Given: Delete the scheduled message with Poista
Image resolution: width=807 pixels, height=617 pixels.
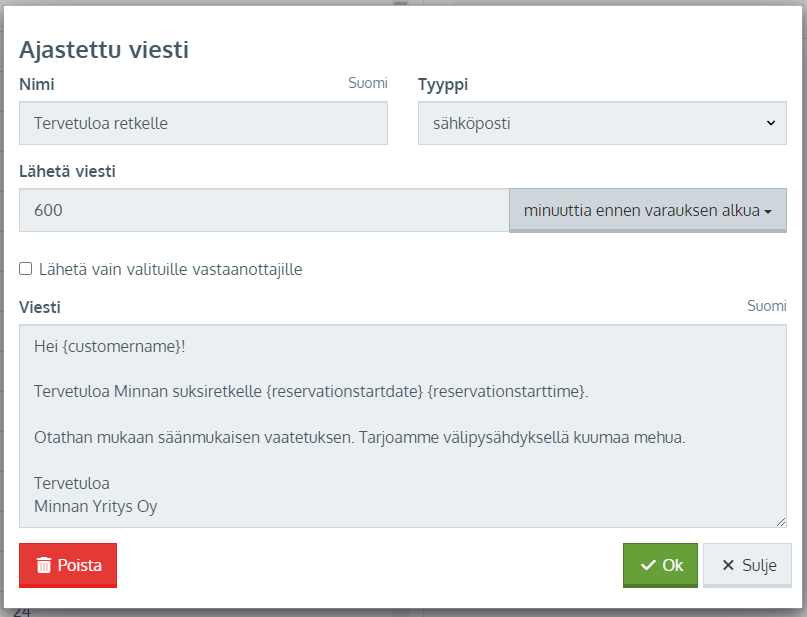Looking at the screenshot, I should click(68, 565).
